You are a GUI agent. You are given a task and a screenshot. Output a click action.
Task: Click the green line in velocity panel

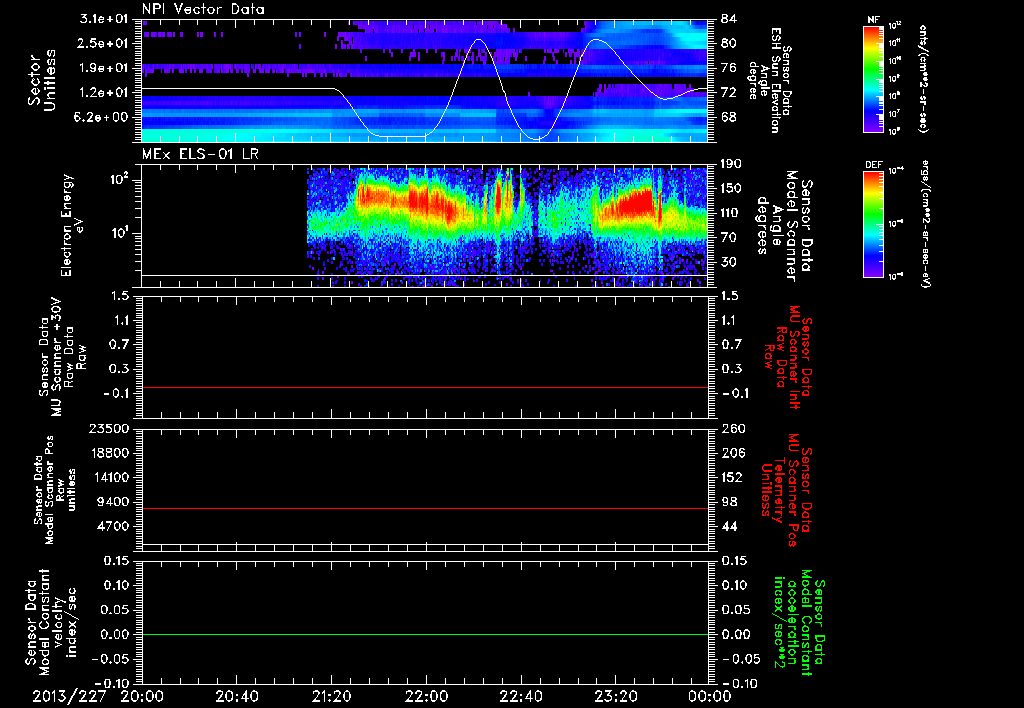pyautogui.click(x=425, y=634)
